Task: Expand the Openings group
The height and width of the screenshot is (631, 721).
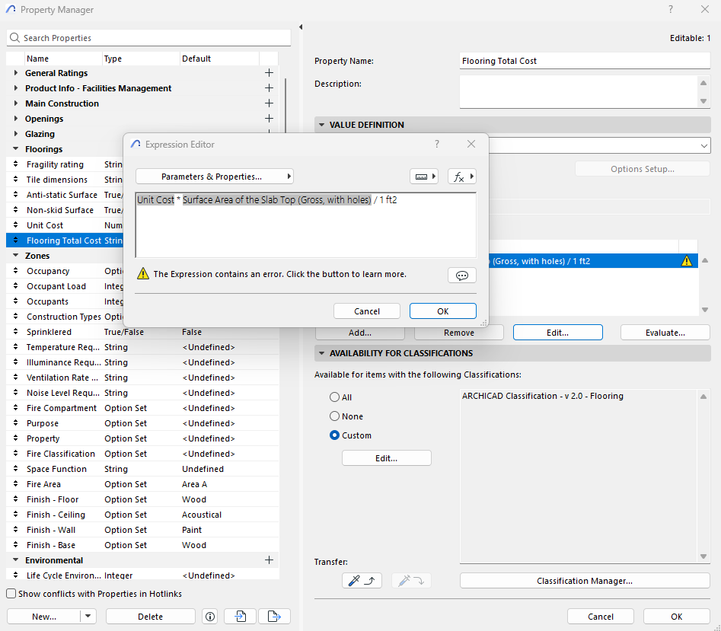Action: [x=16, y=118]
